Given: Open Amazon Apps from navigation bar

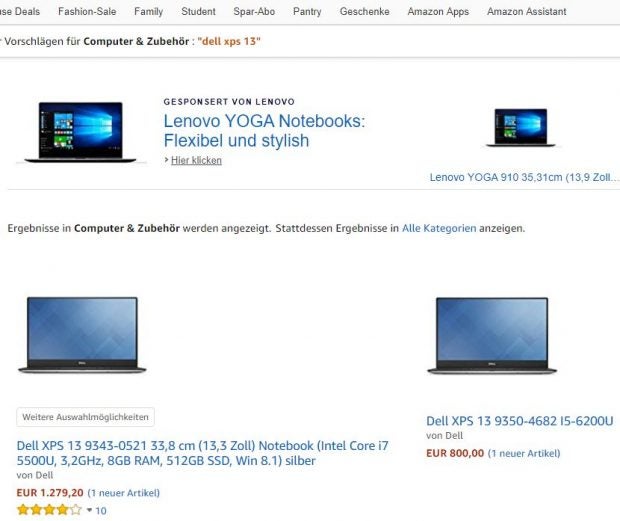Looking at the screenshot, I should point(438,11).
